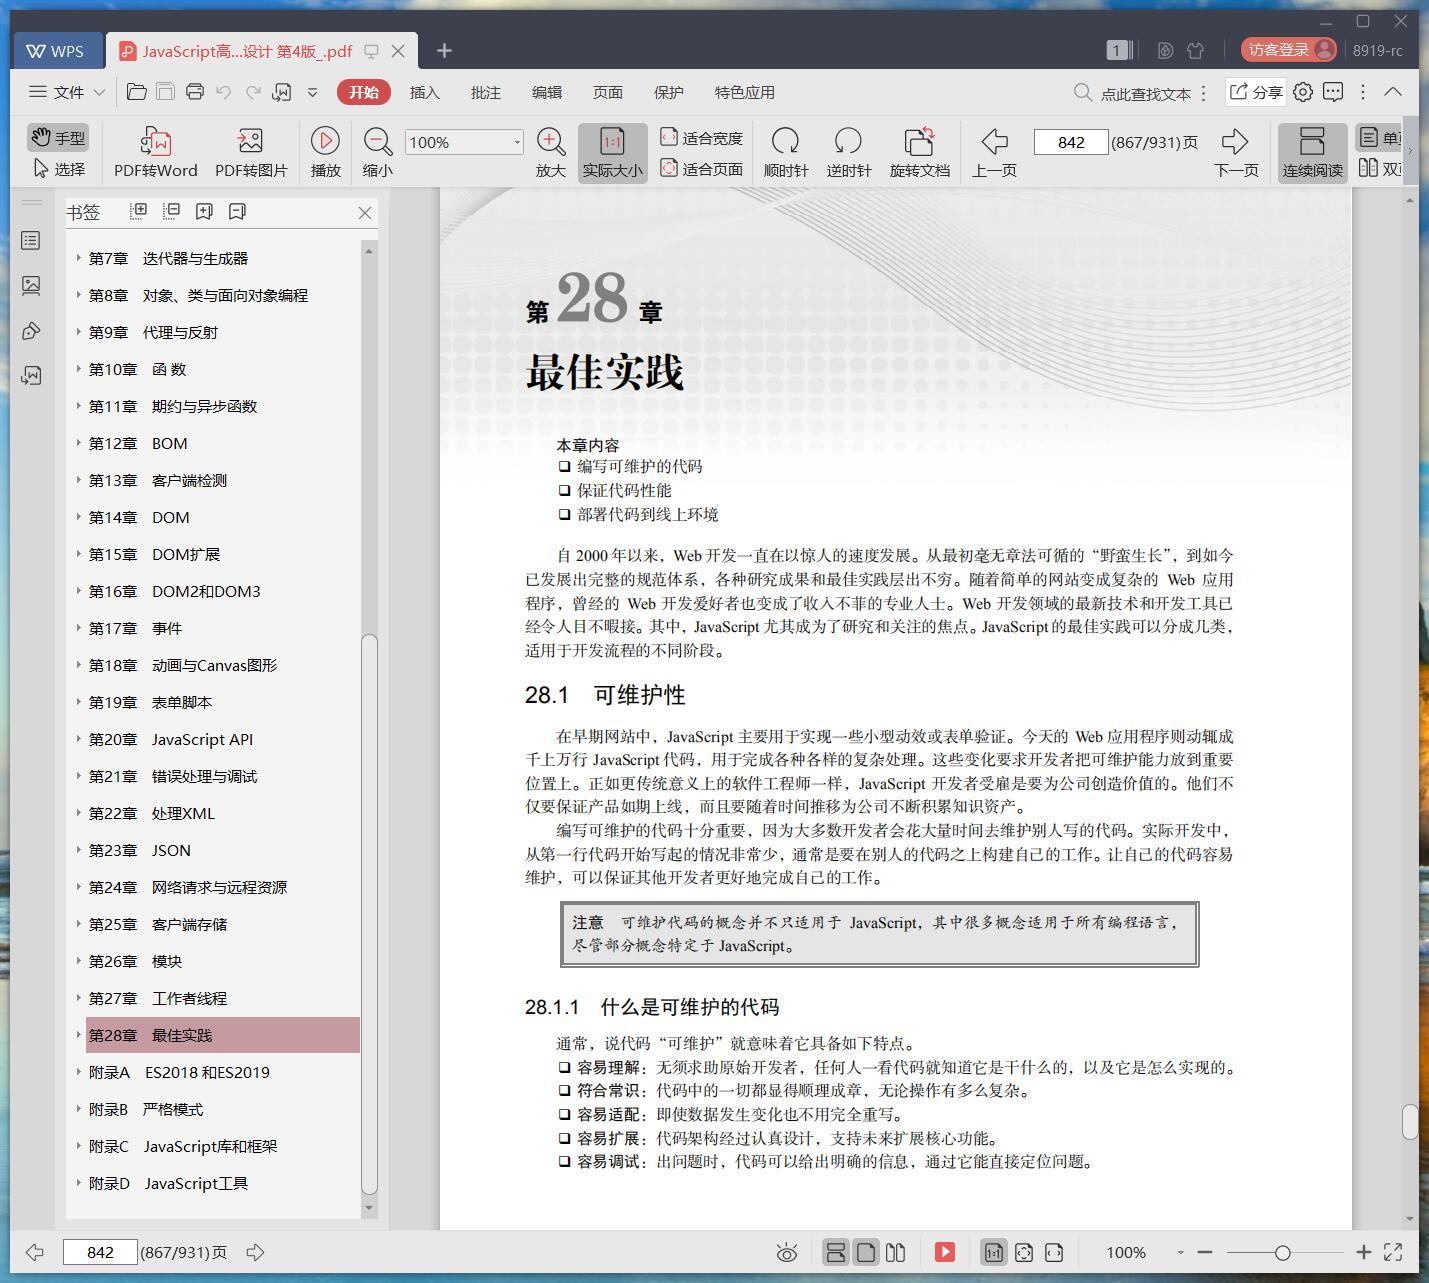The height and width of the screenshot is (1283, 1429).
Task: Expand 第23章 JSON bookmark arrow
Action: click(80, 850)
